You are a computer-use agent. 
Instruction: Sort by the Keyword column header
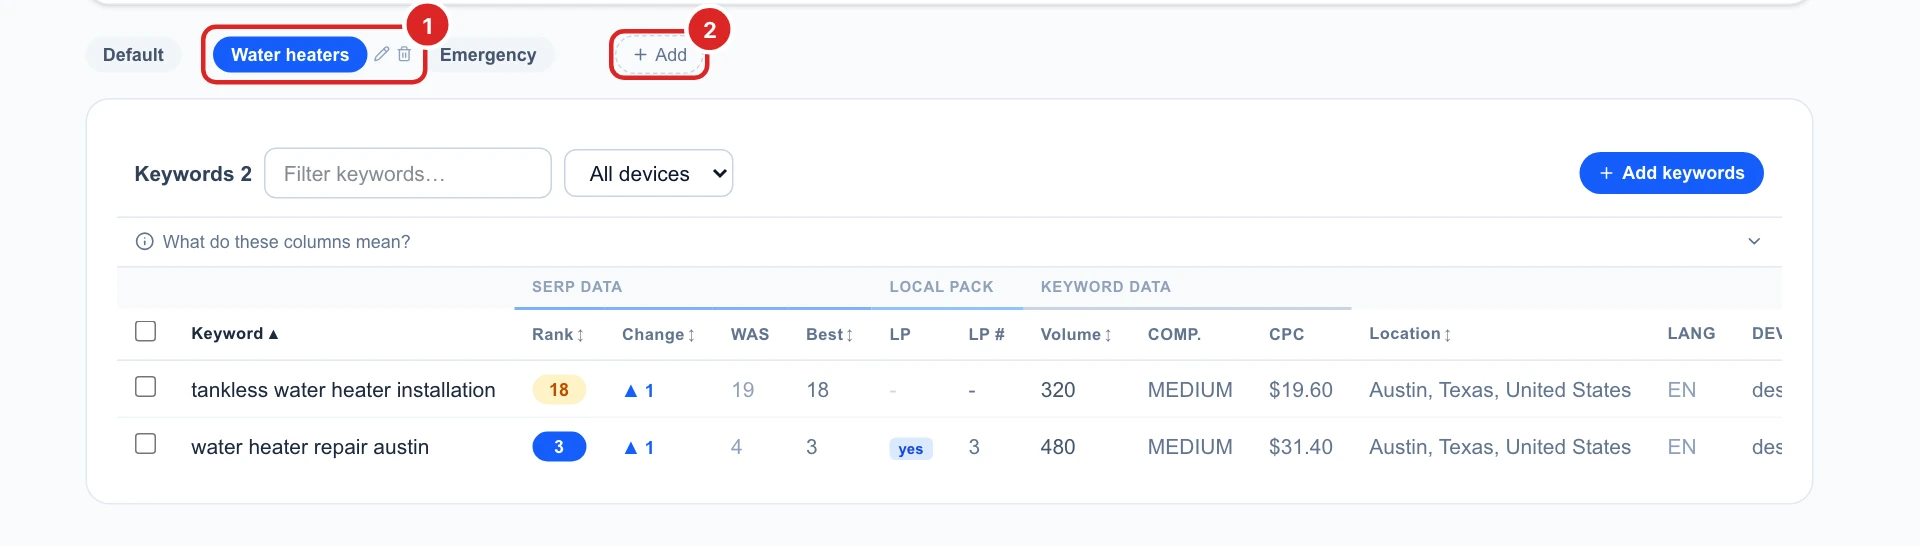235,334
